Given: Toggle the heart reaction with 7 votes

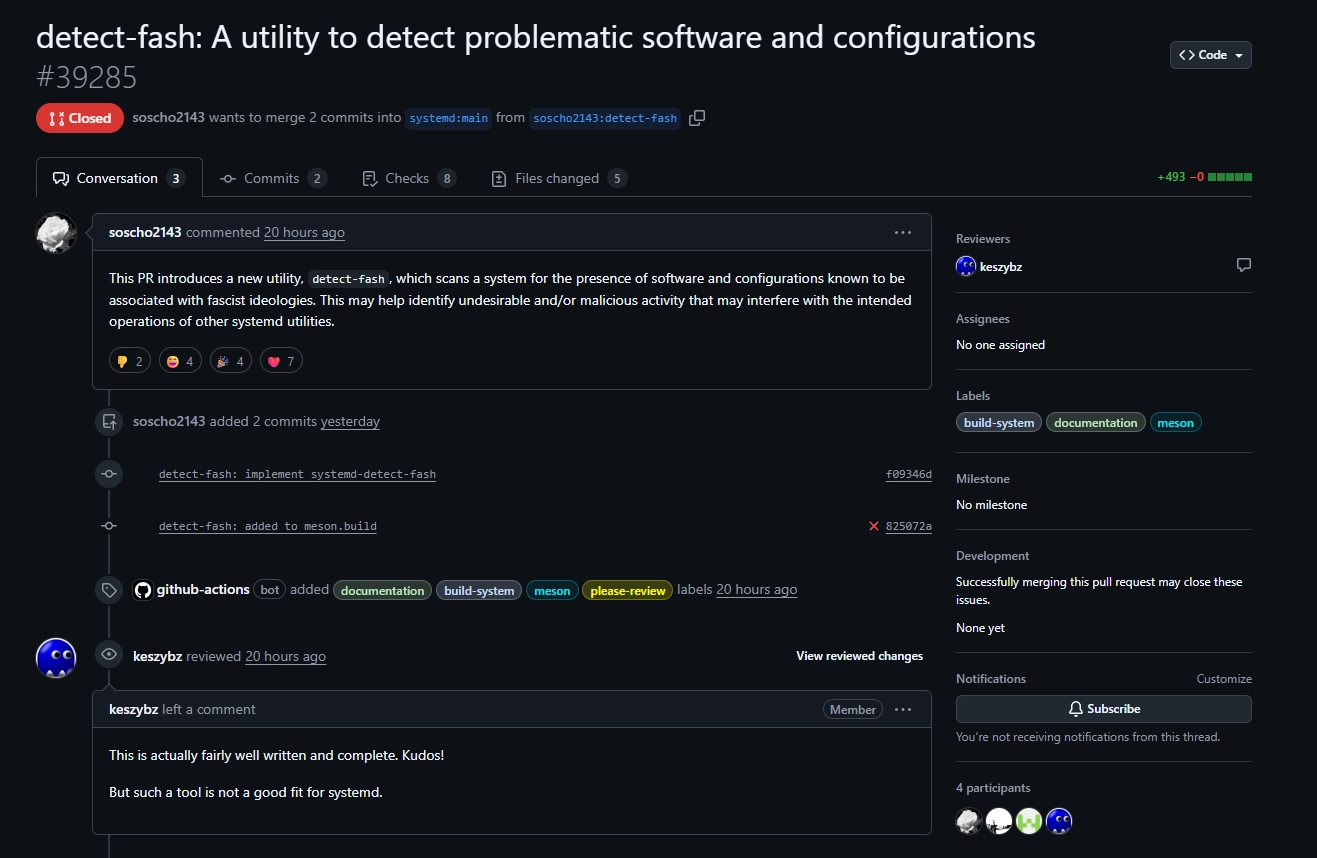Looking at the screenshot, I should (x=281, y=361).
